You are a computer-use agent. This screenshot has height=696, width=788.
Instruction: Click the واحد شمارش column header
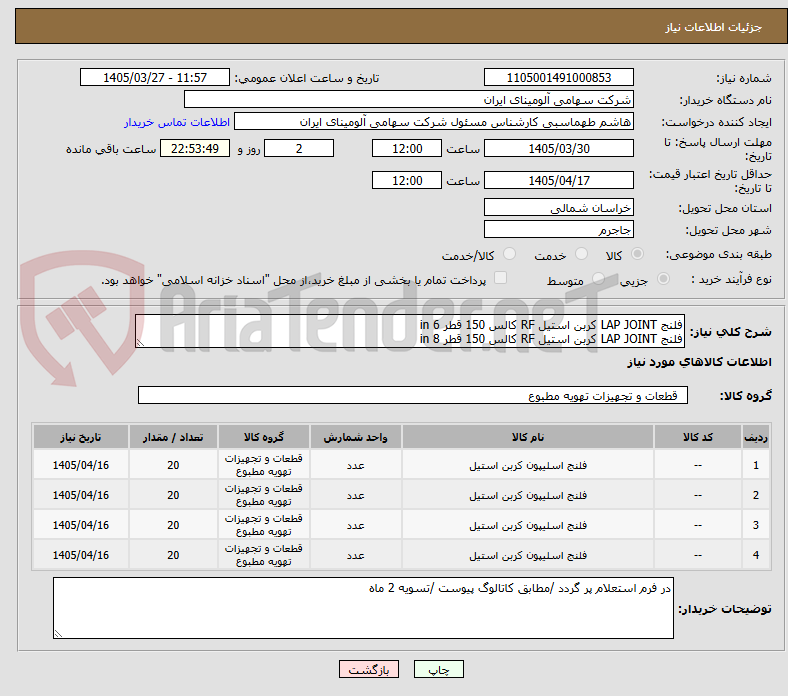click(x=355, y=437)
